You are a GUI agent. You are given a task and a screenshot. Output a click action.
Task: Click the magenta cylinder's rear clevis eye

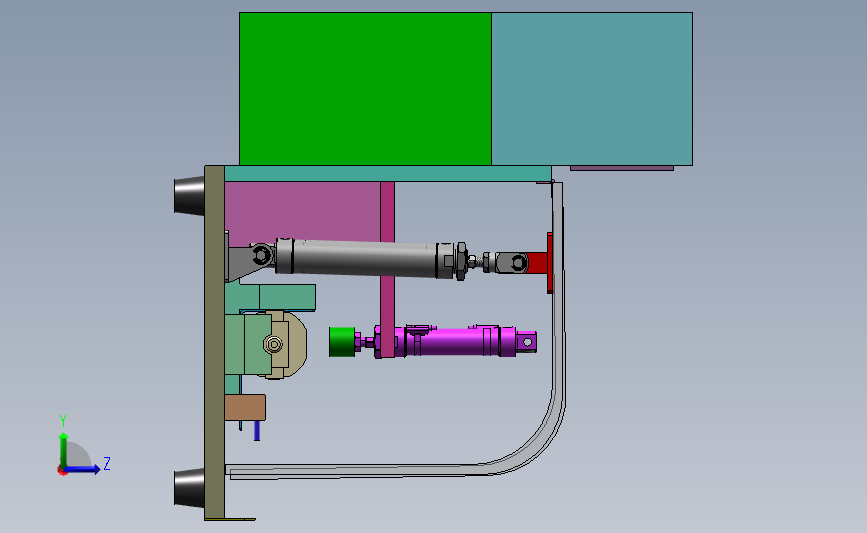tap(527, 342)
